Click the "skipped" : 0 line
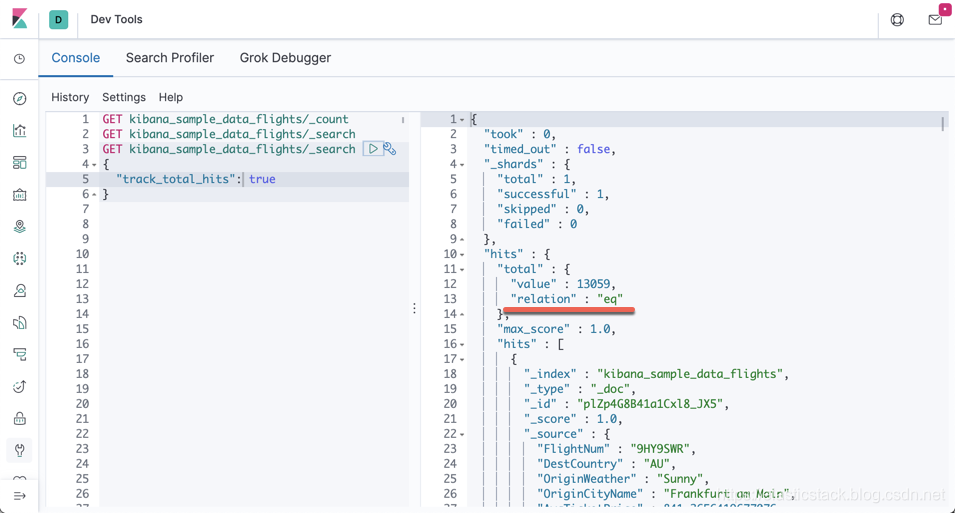 [543, 209]
